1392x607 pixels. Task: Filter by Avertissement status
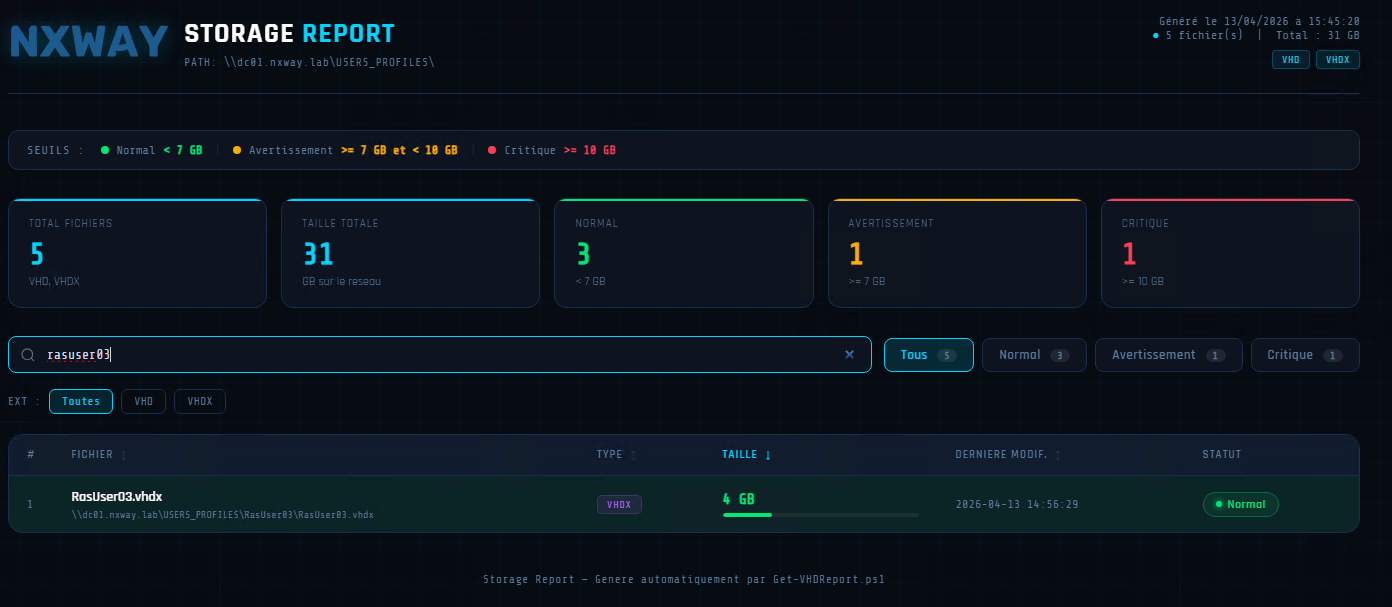[1168, 355]
